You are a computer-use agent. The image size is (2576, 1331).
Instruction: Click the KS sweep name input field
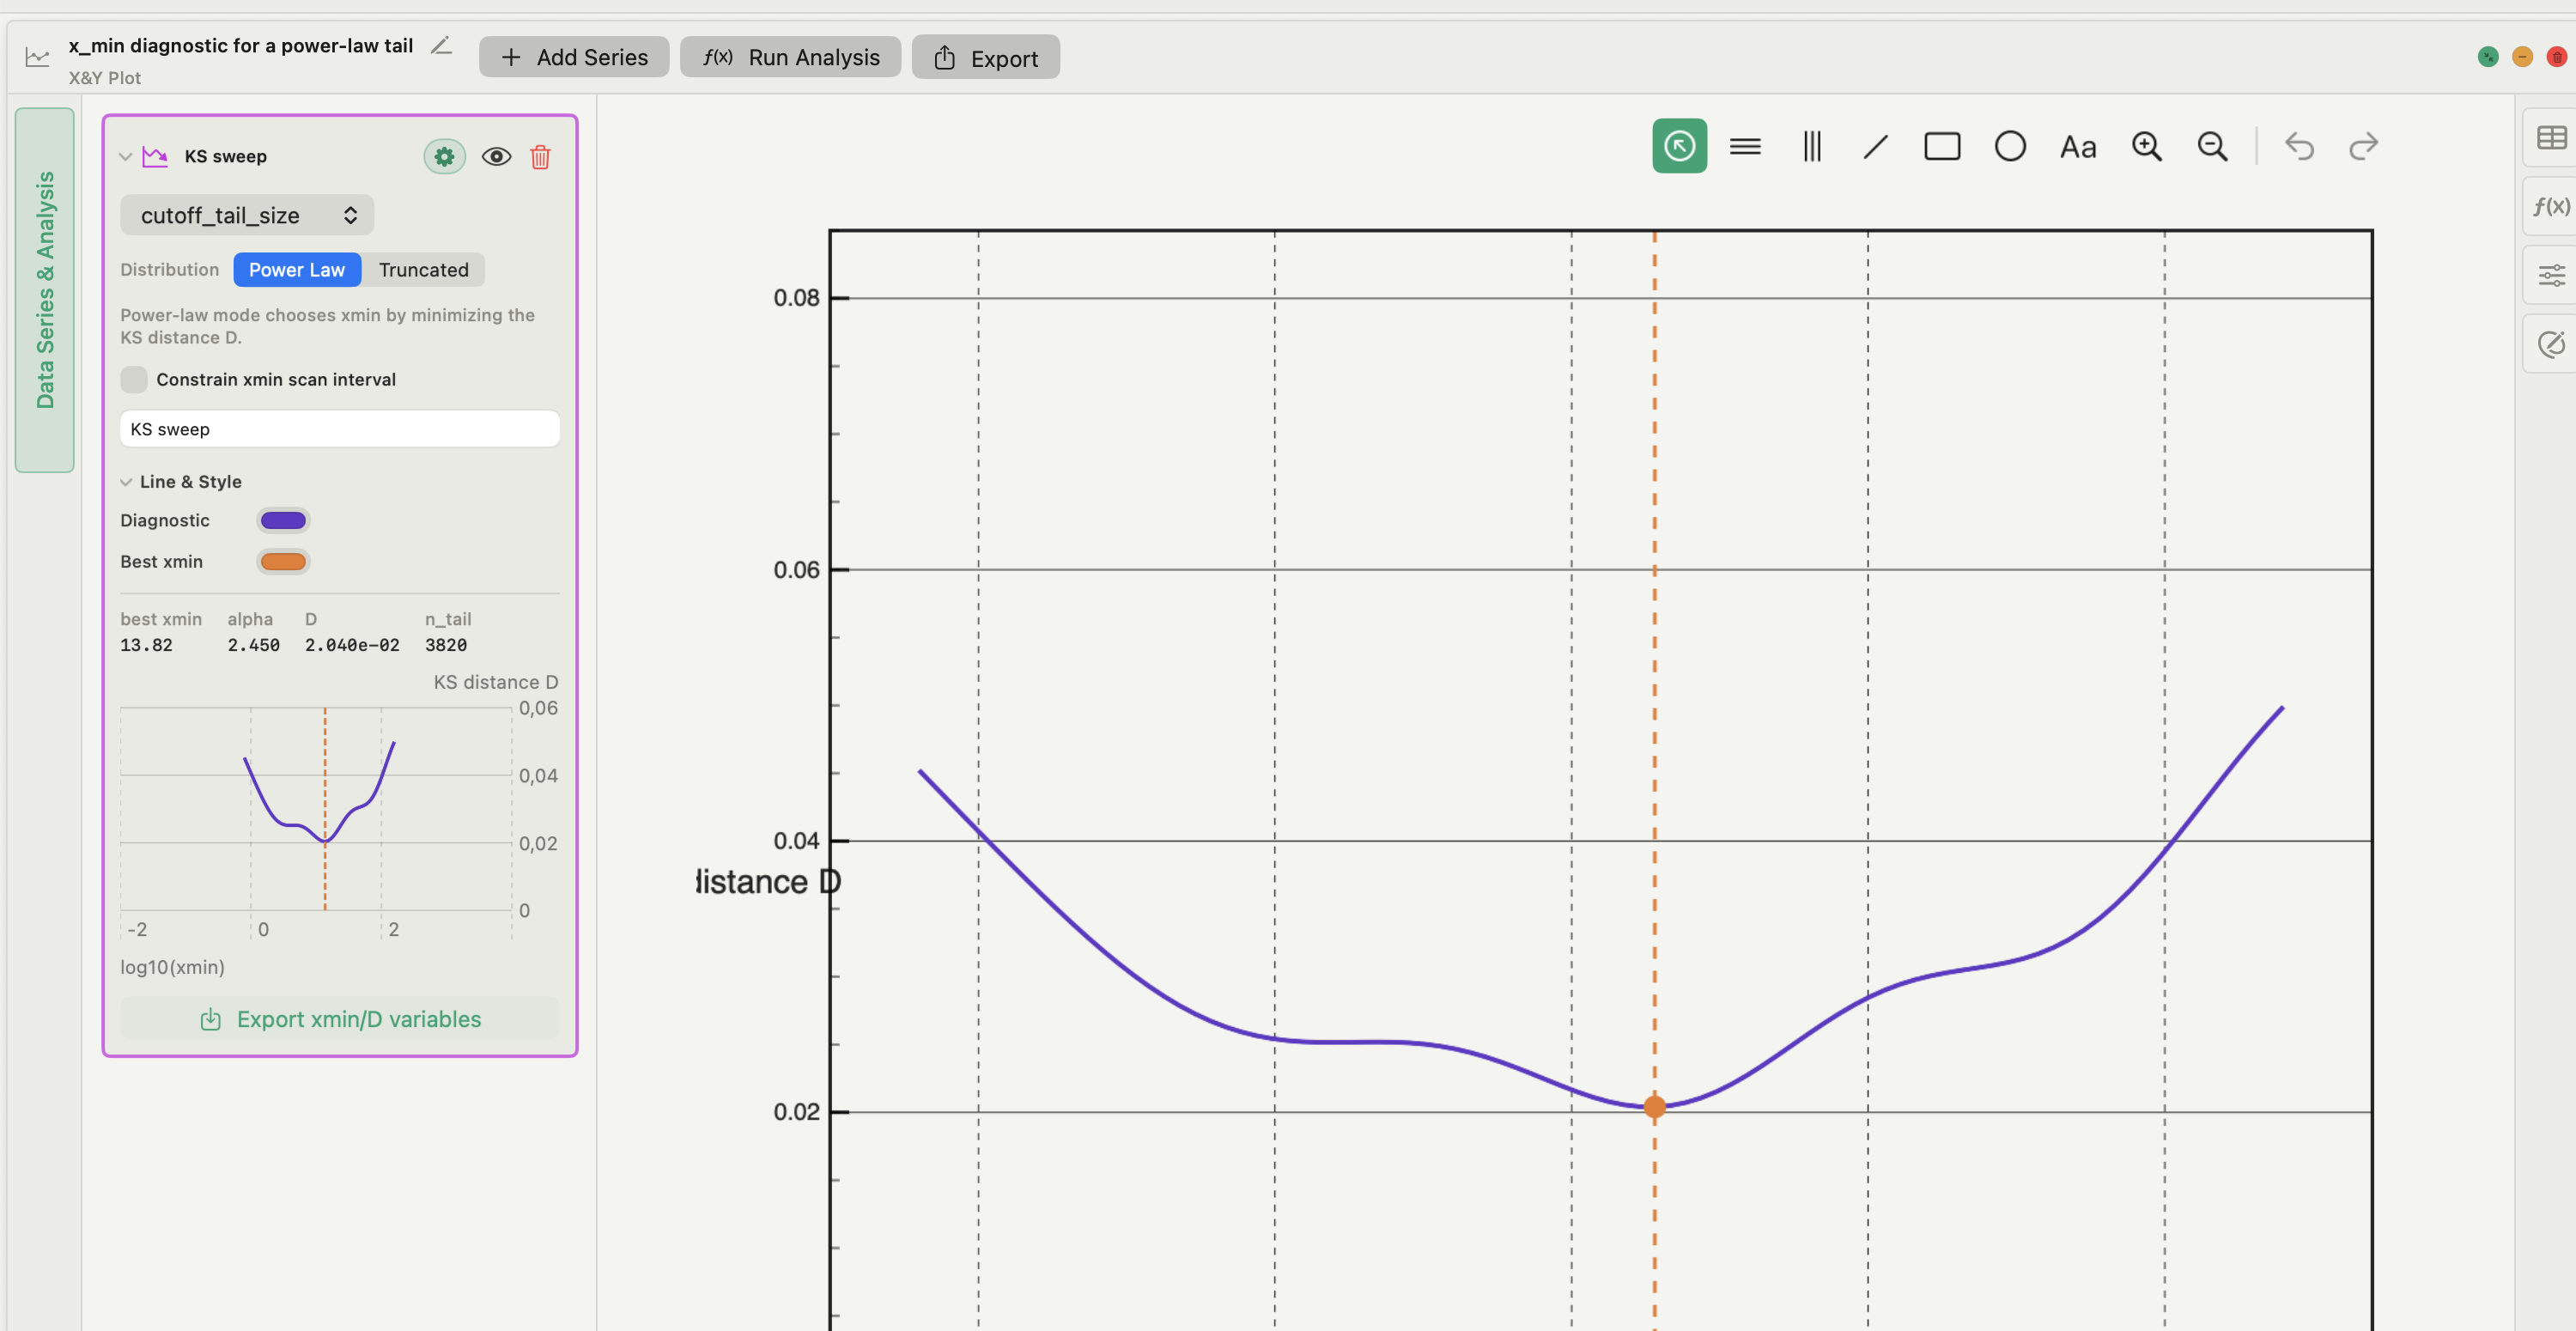(x=340, y=429)
